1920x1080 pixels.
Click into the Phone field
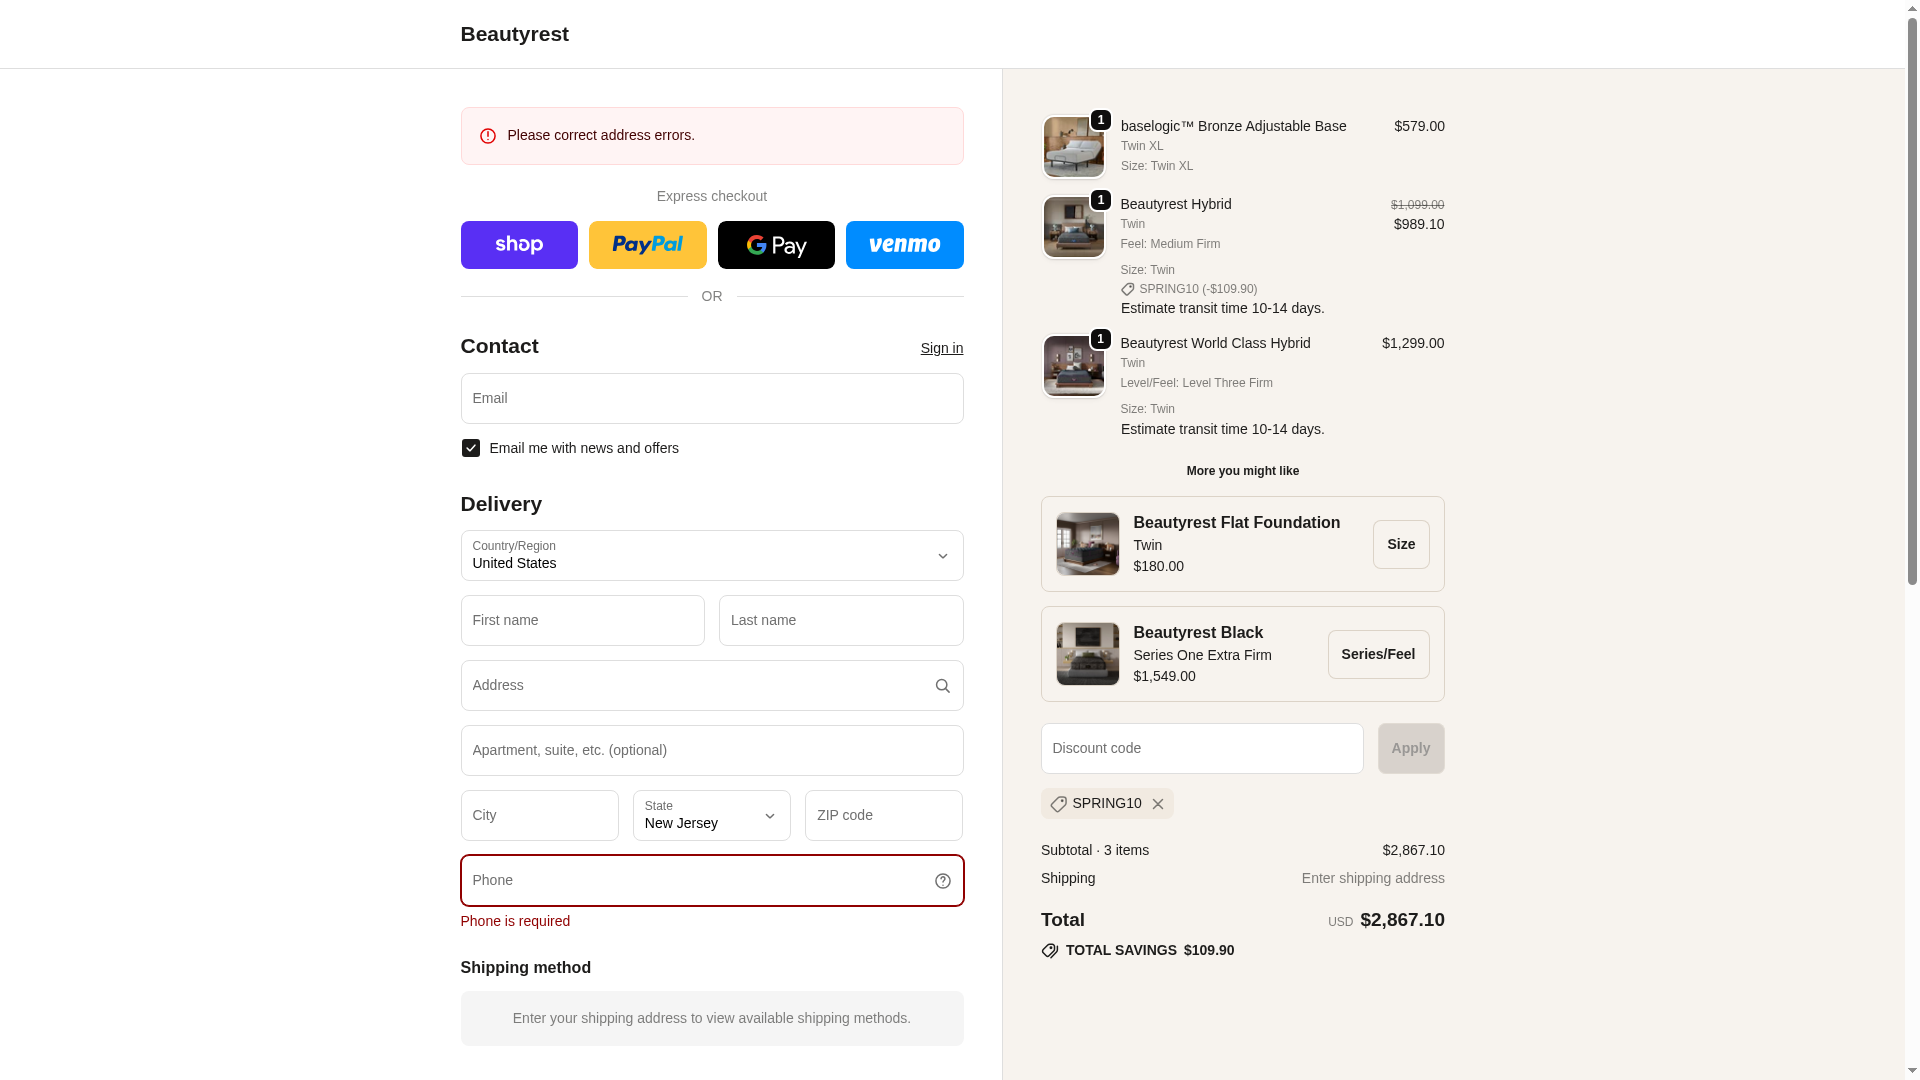[695, 881]
